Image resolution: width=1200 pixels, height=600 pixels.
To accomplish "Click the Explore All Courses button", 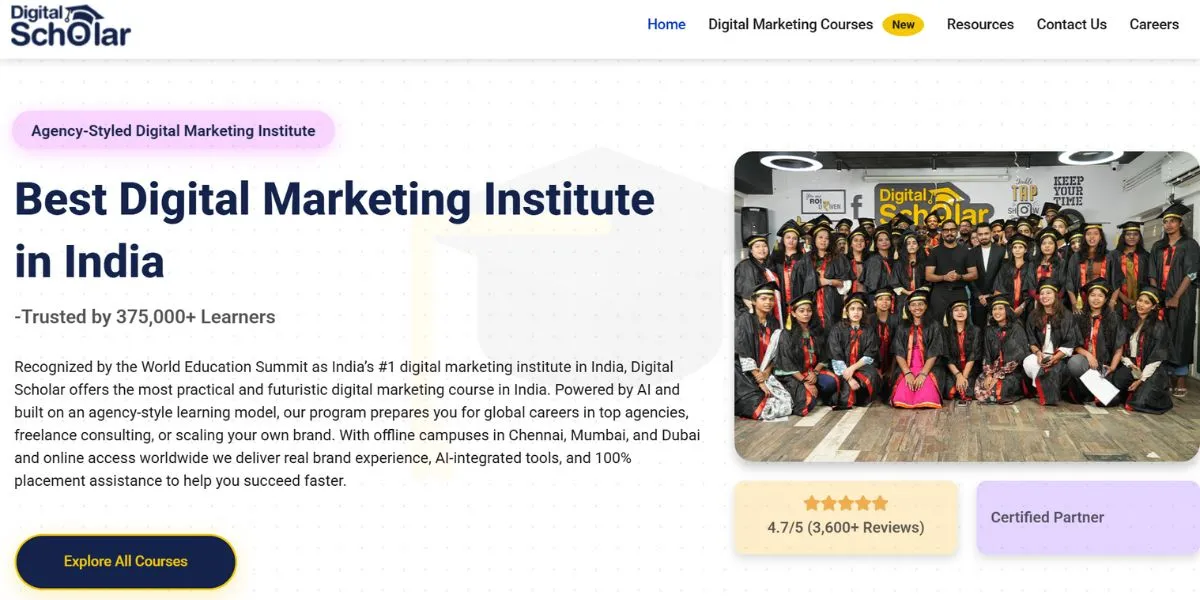I will pyautogui.click(x=125, y=561).
